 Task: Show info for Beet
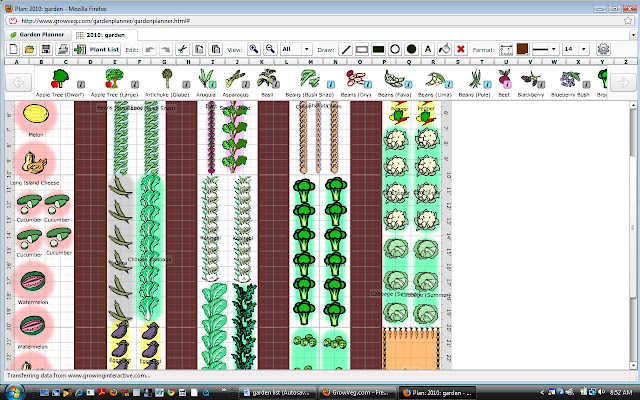click(x=507, y=84)
